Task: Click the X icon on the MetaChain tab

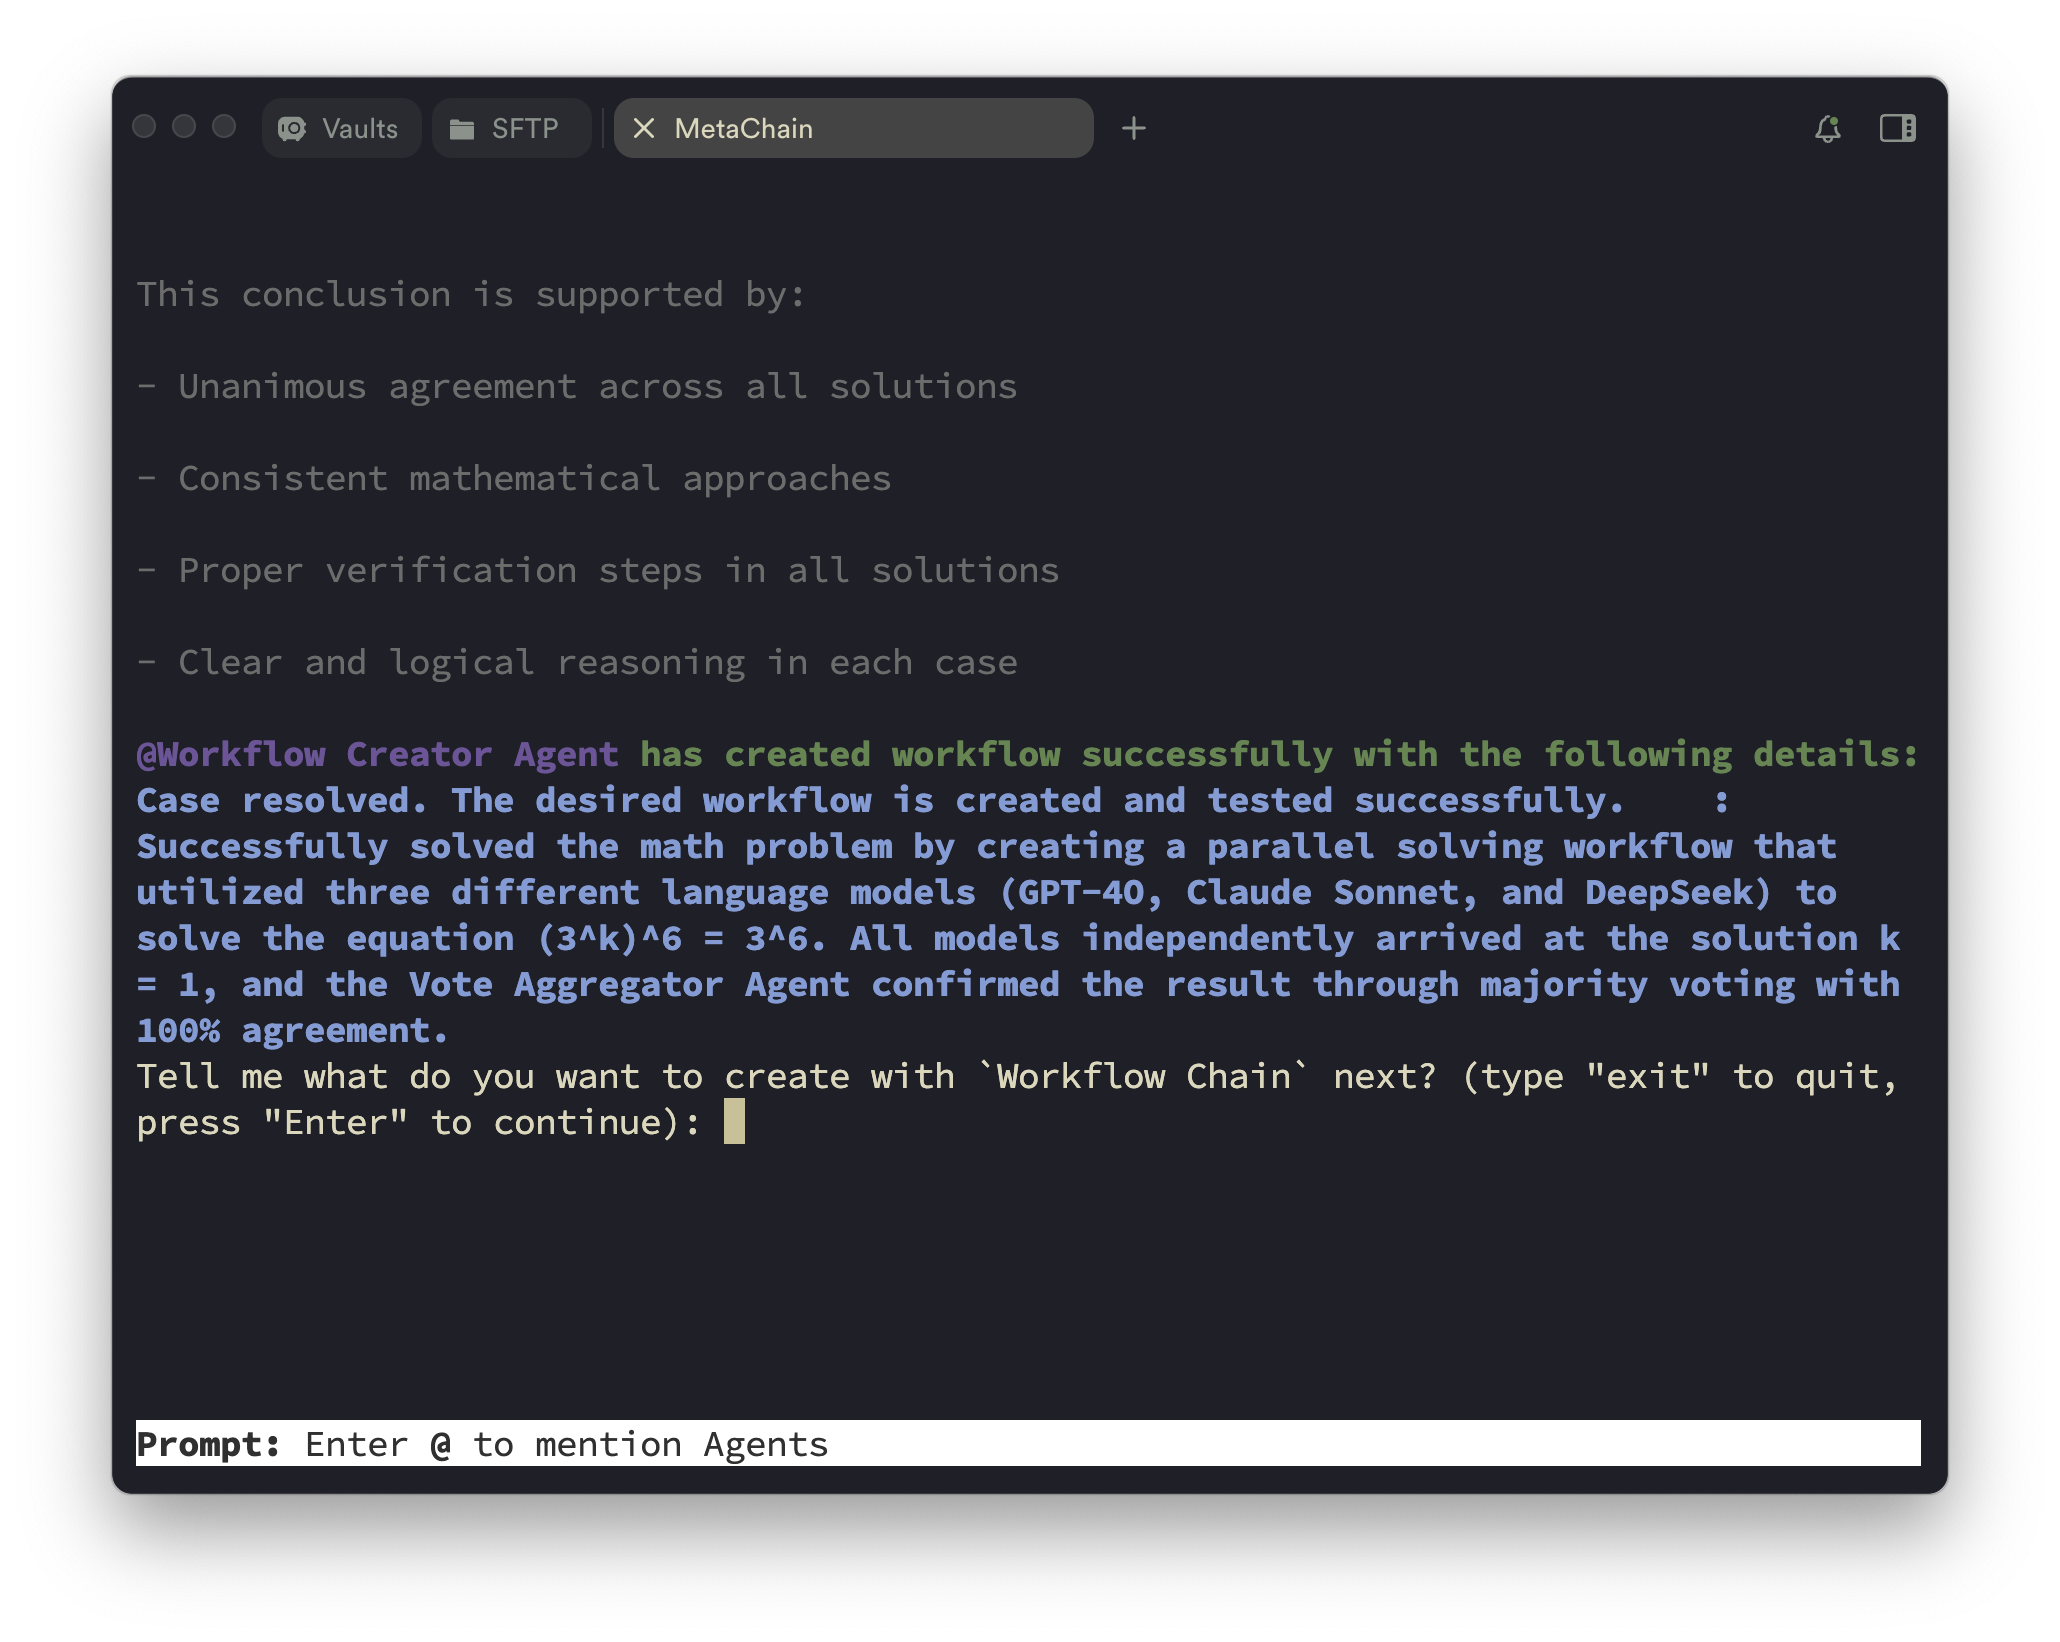Action: click(x=645, y=128)
